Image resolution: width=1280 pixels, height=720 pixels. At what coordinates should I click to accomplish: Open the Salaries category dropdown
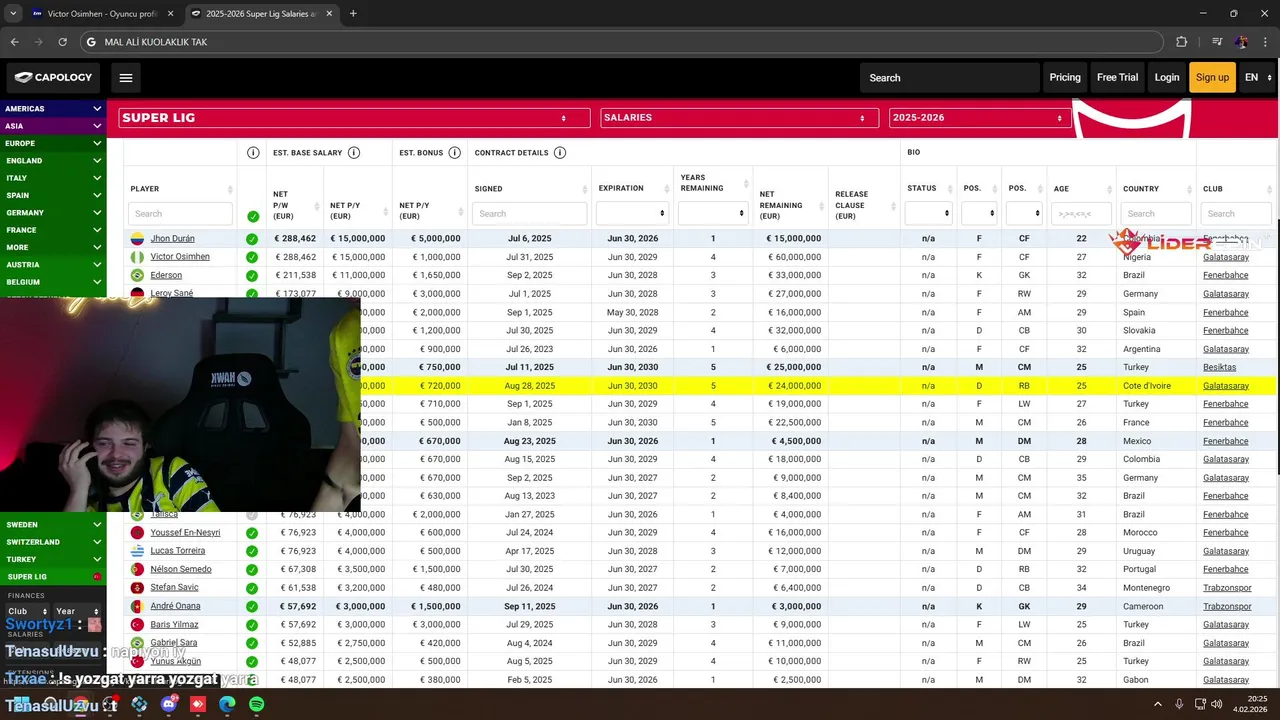(x=739, y=118)
